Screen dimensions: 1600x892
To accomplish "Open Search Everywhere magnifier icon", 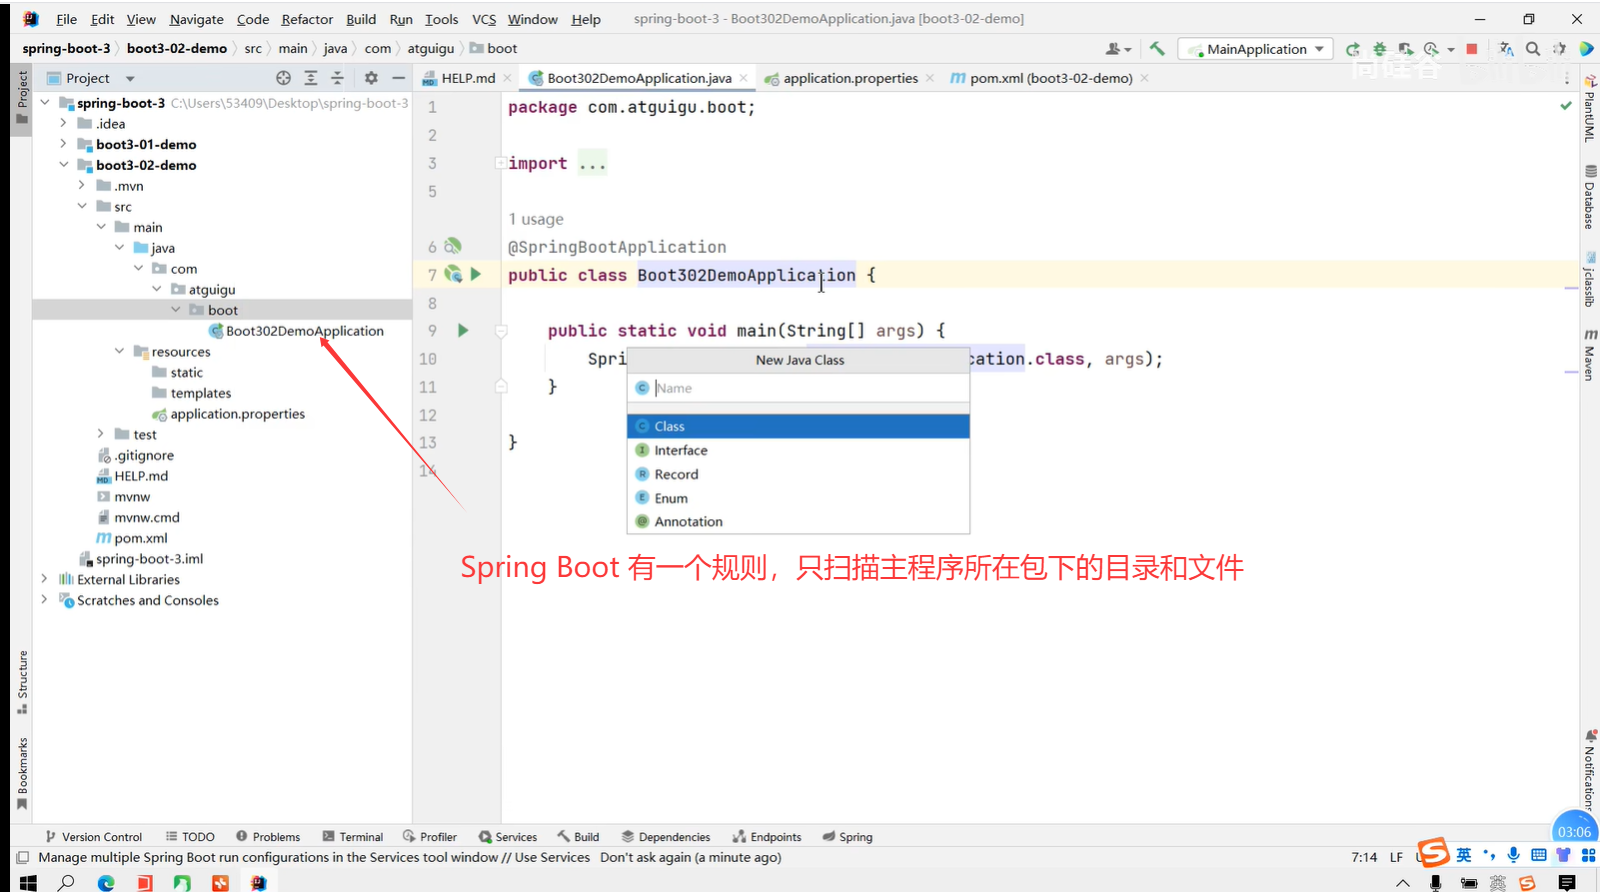I will (x=1533, y=48).
